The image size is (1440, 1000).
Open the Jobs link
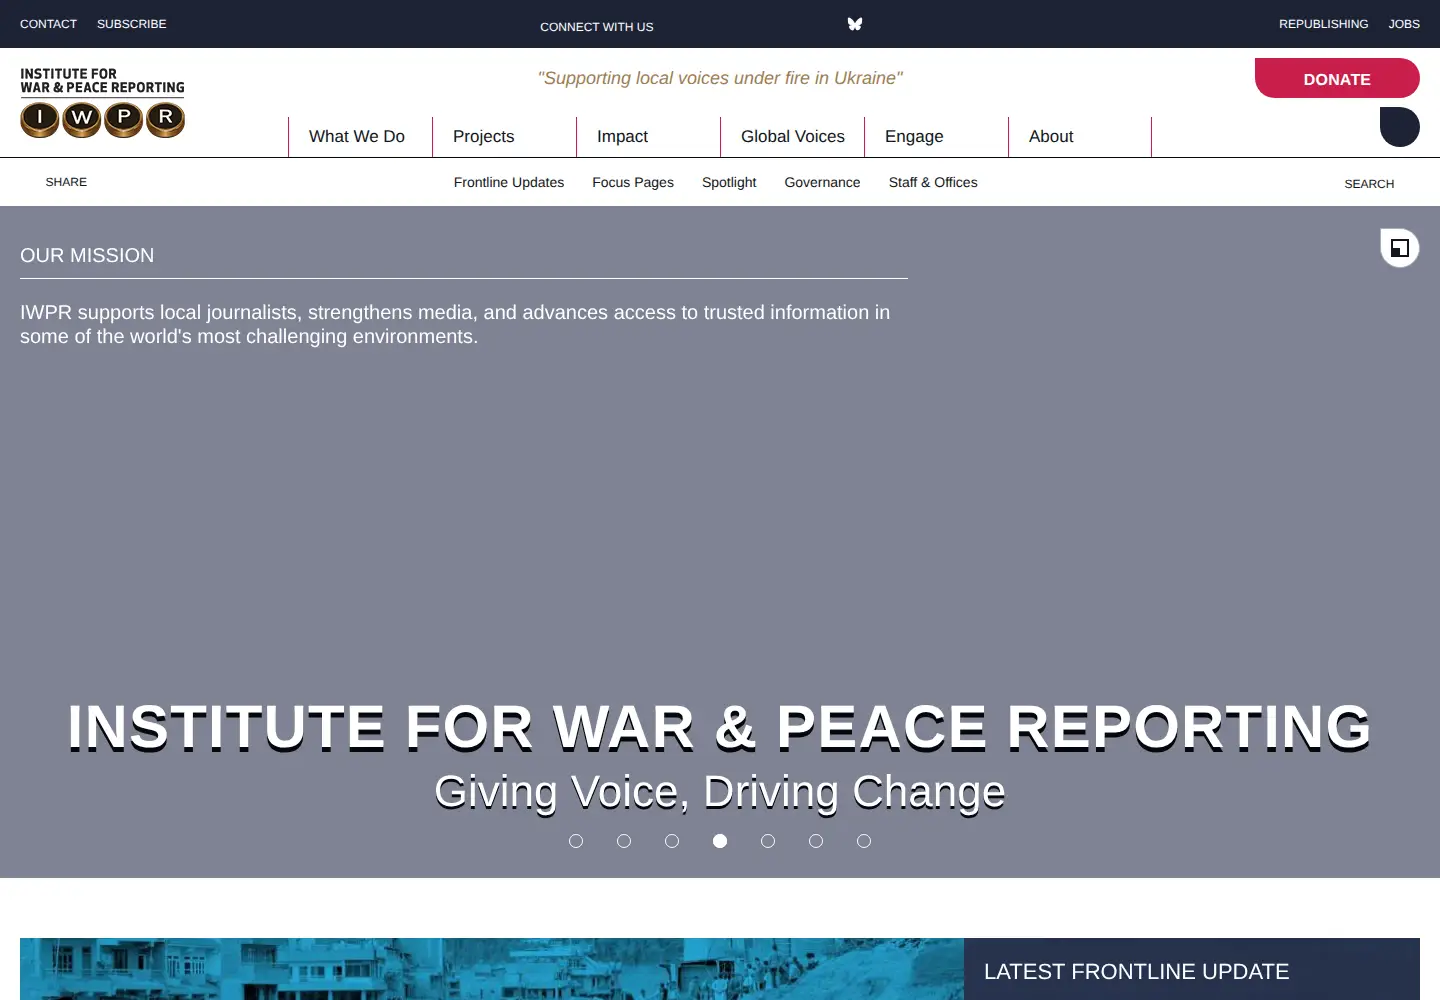tap(1404, 24)
